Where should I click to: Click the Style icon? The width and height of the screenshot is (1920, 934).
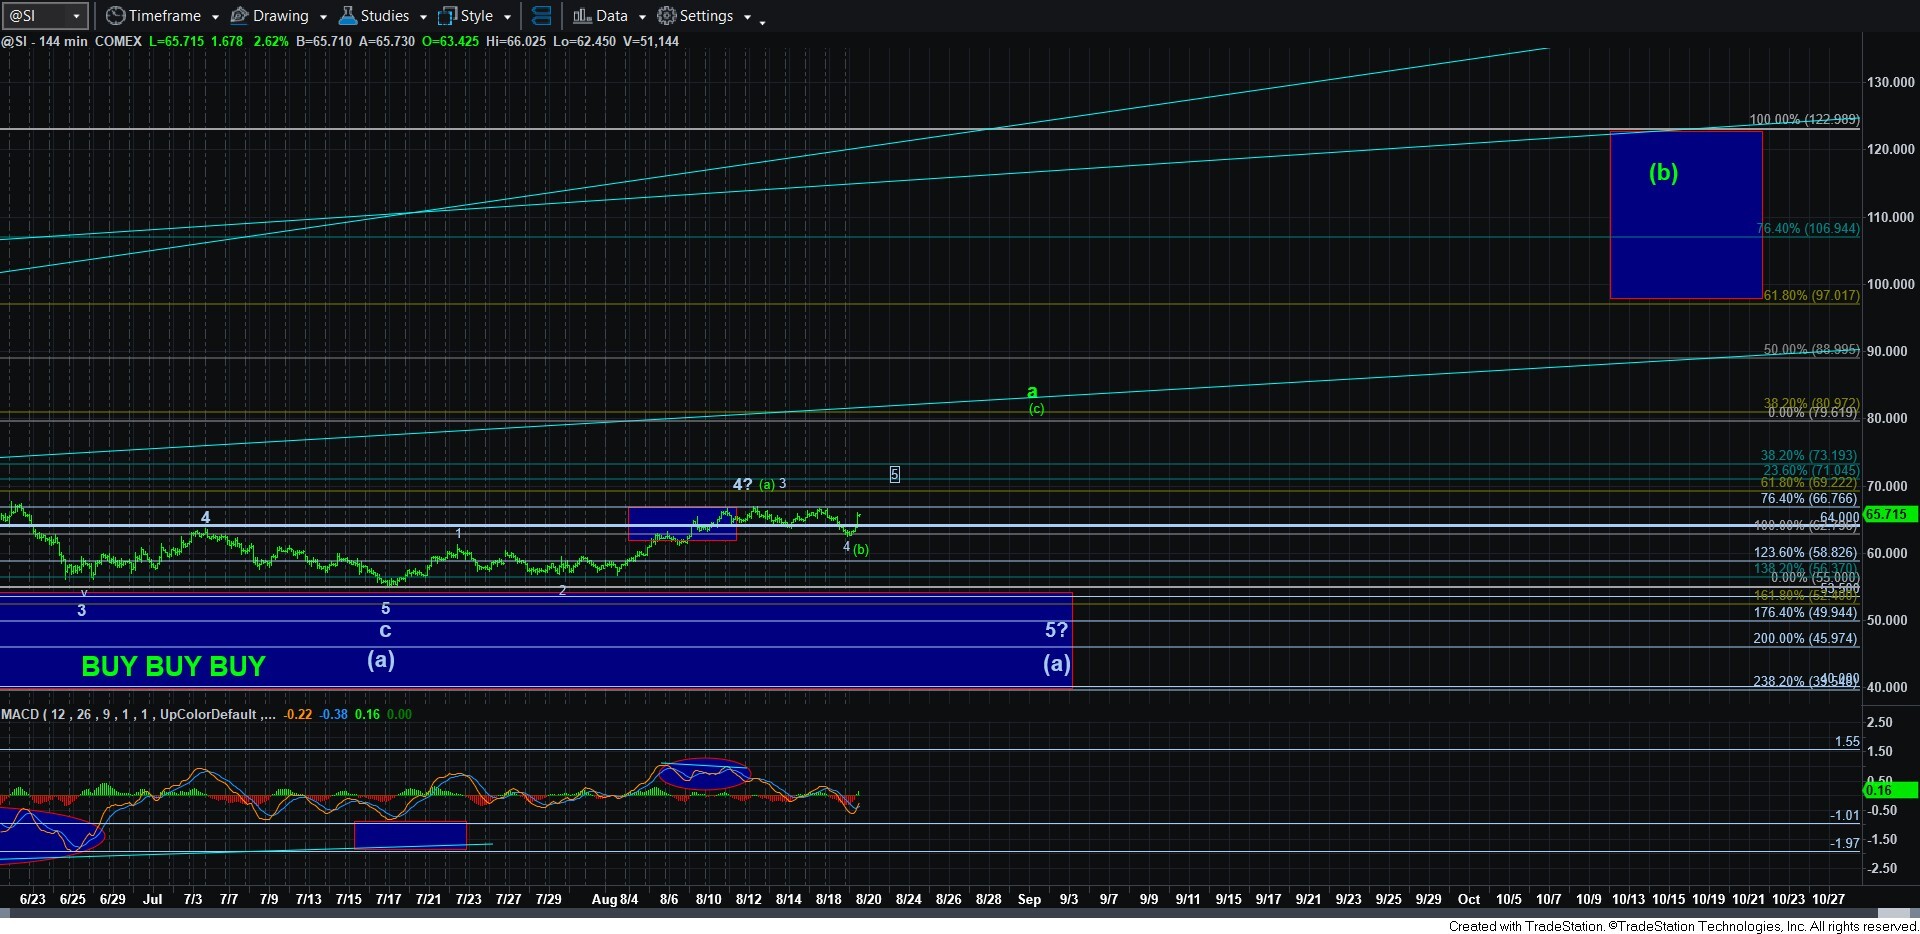pos(448,16)
